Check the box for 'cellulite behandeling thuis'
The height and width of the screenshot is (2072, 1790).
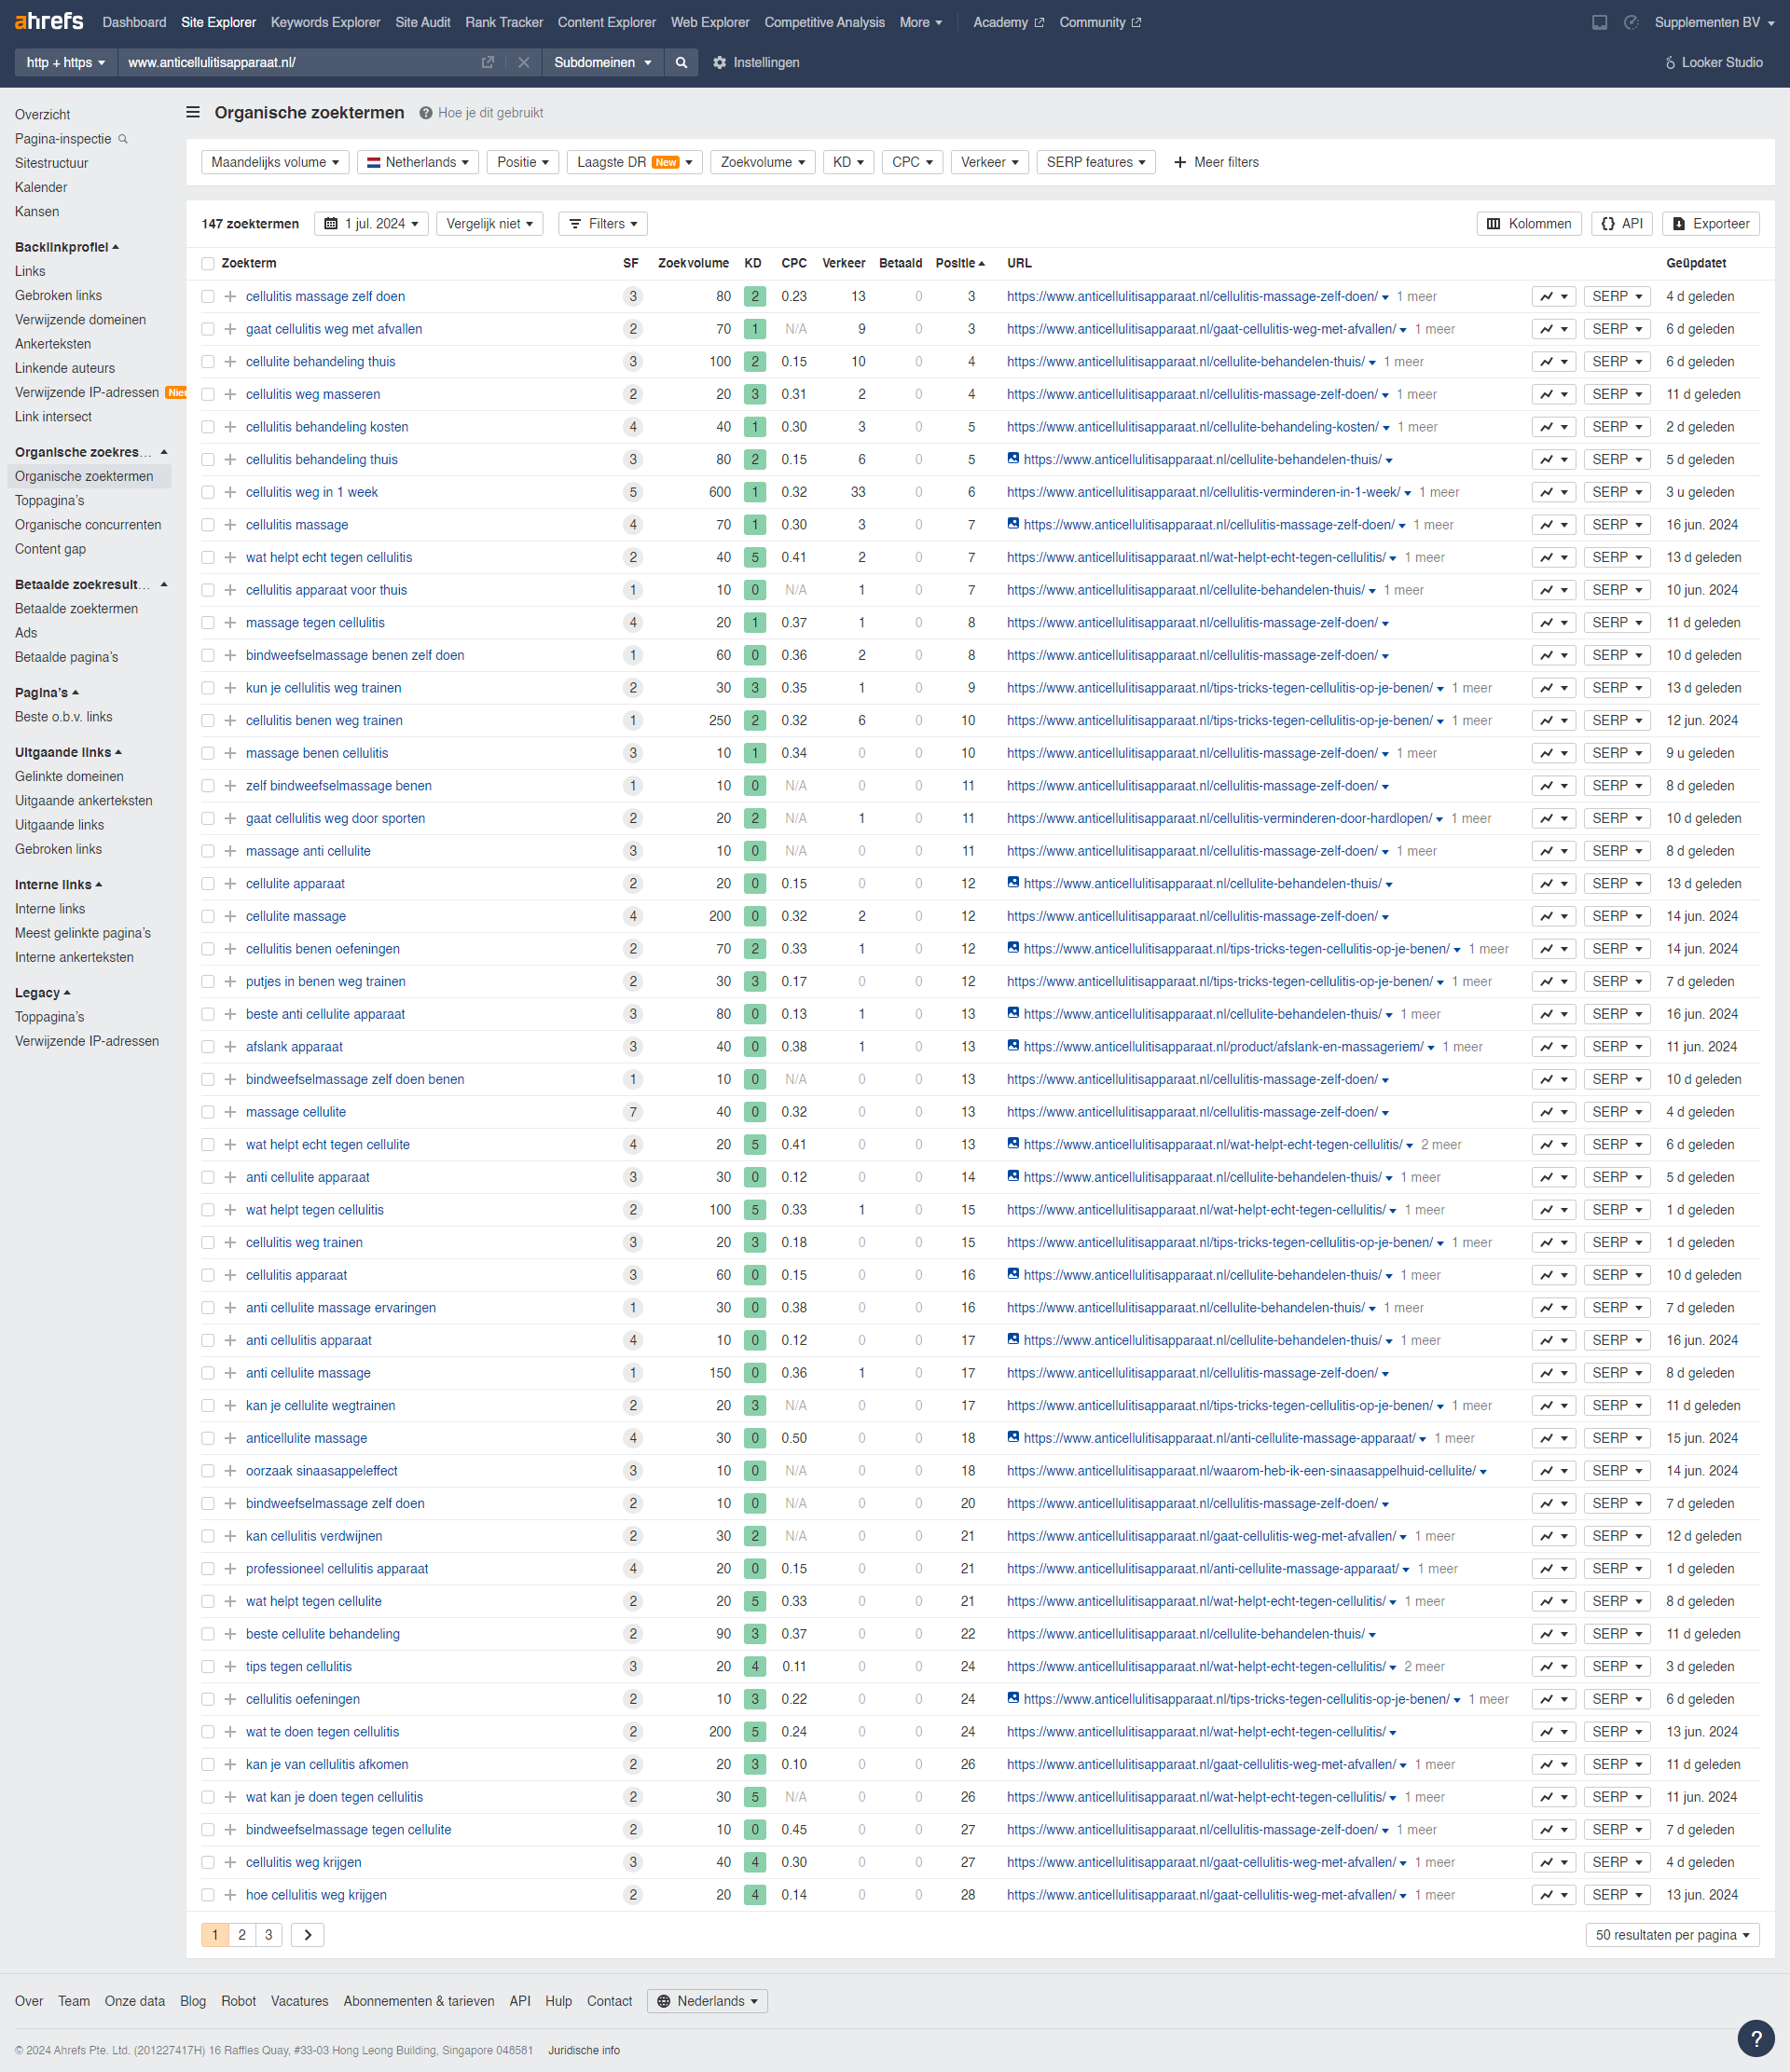208,362
